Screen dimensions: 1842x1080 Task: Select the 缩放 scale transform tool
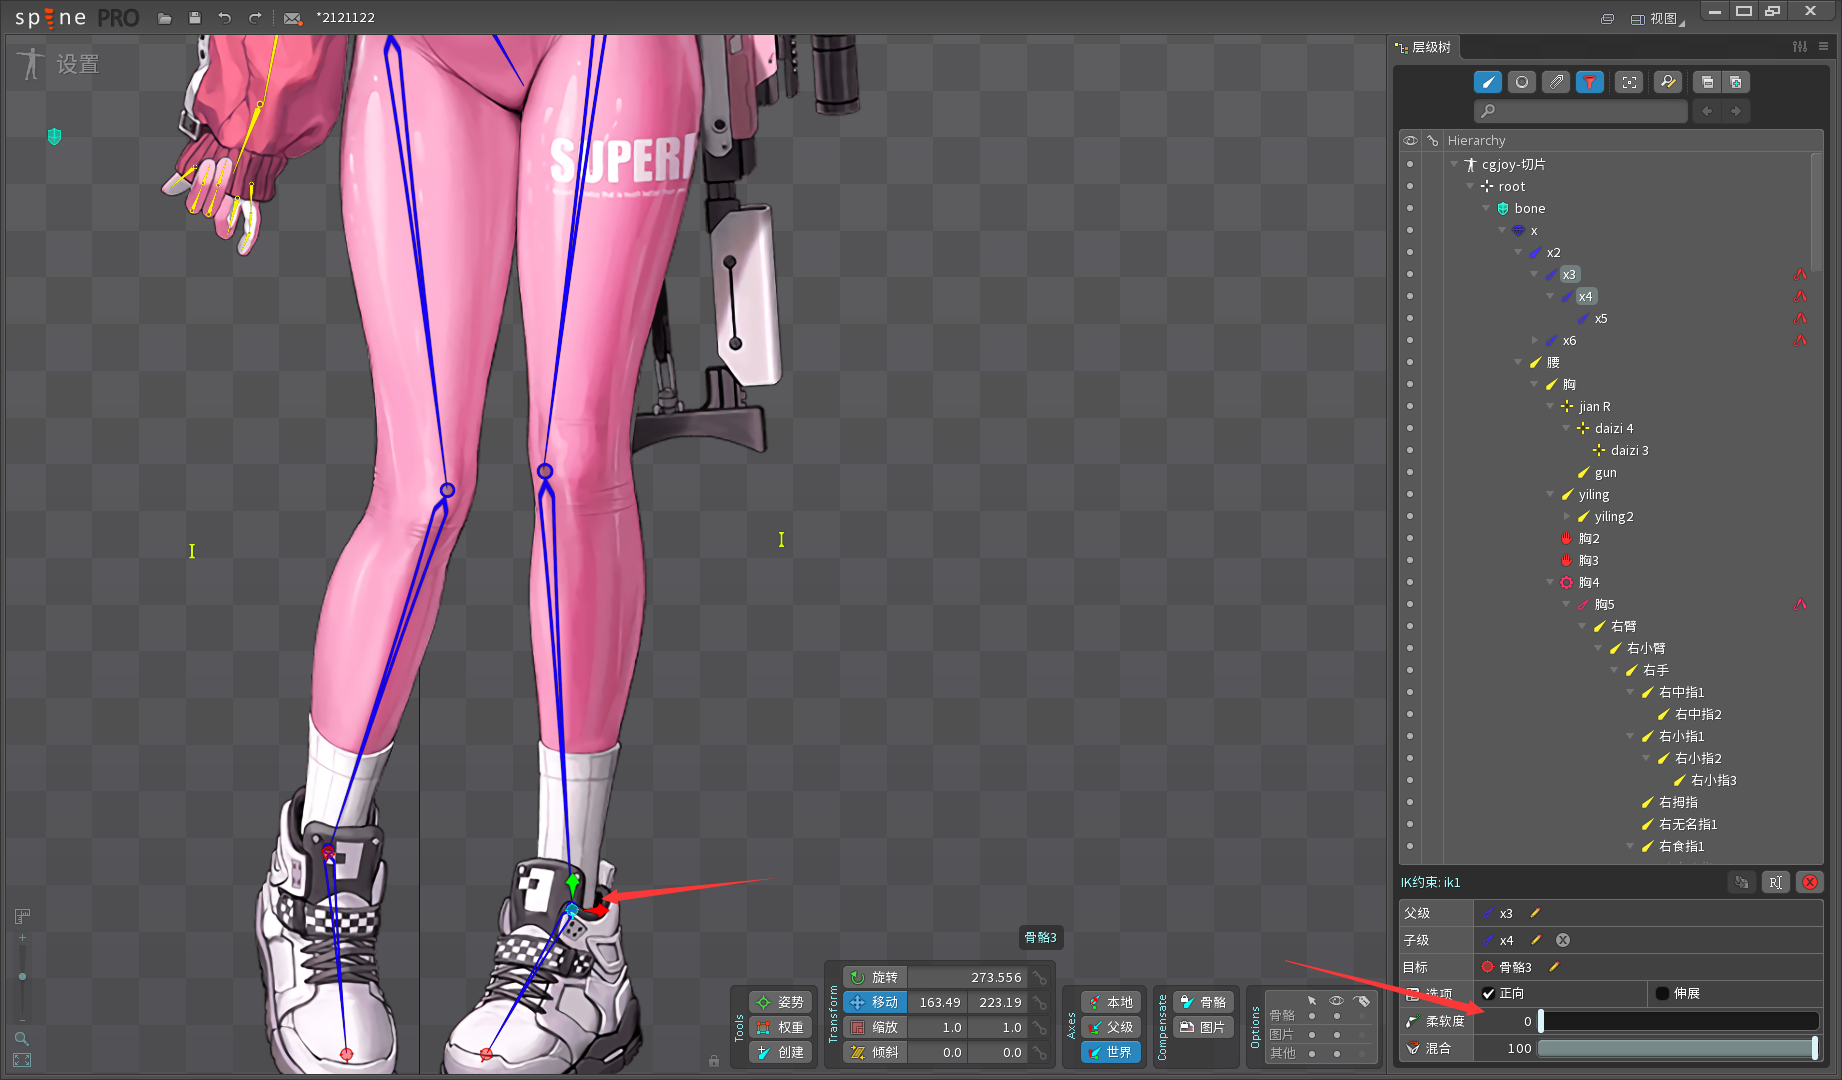click(875, 1027)
